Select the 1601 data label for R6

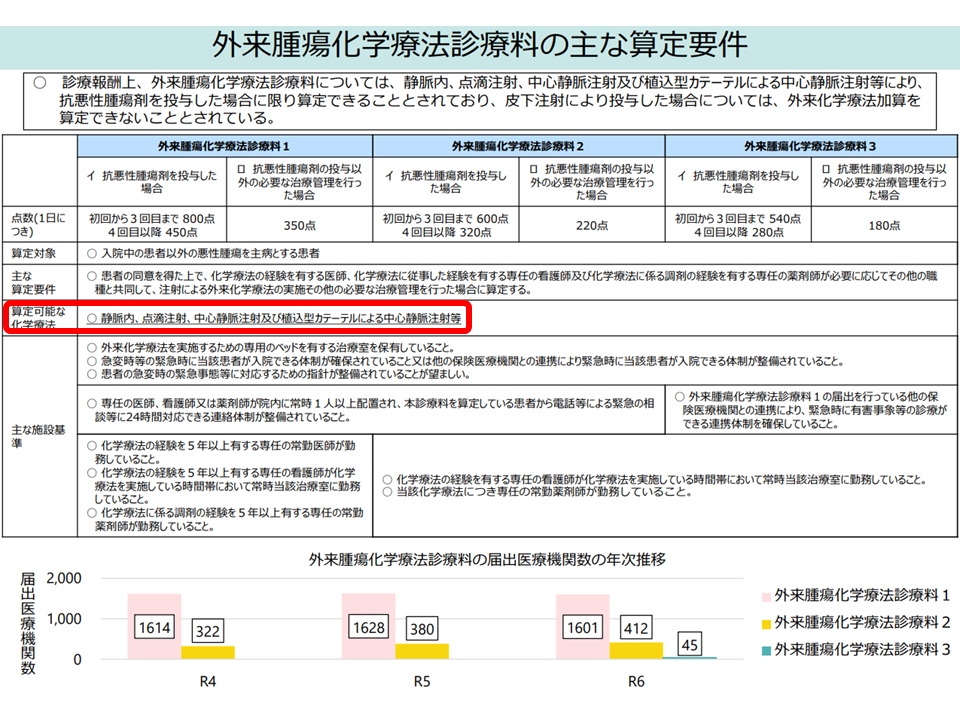coord(583,630)
